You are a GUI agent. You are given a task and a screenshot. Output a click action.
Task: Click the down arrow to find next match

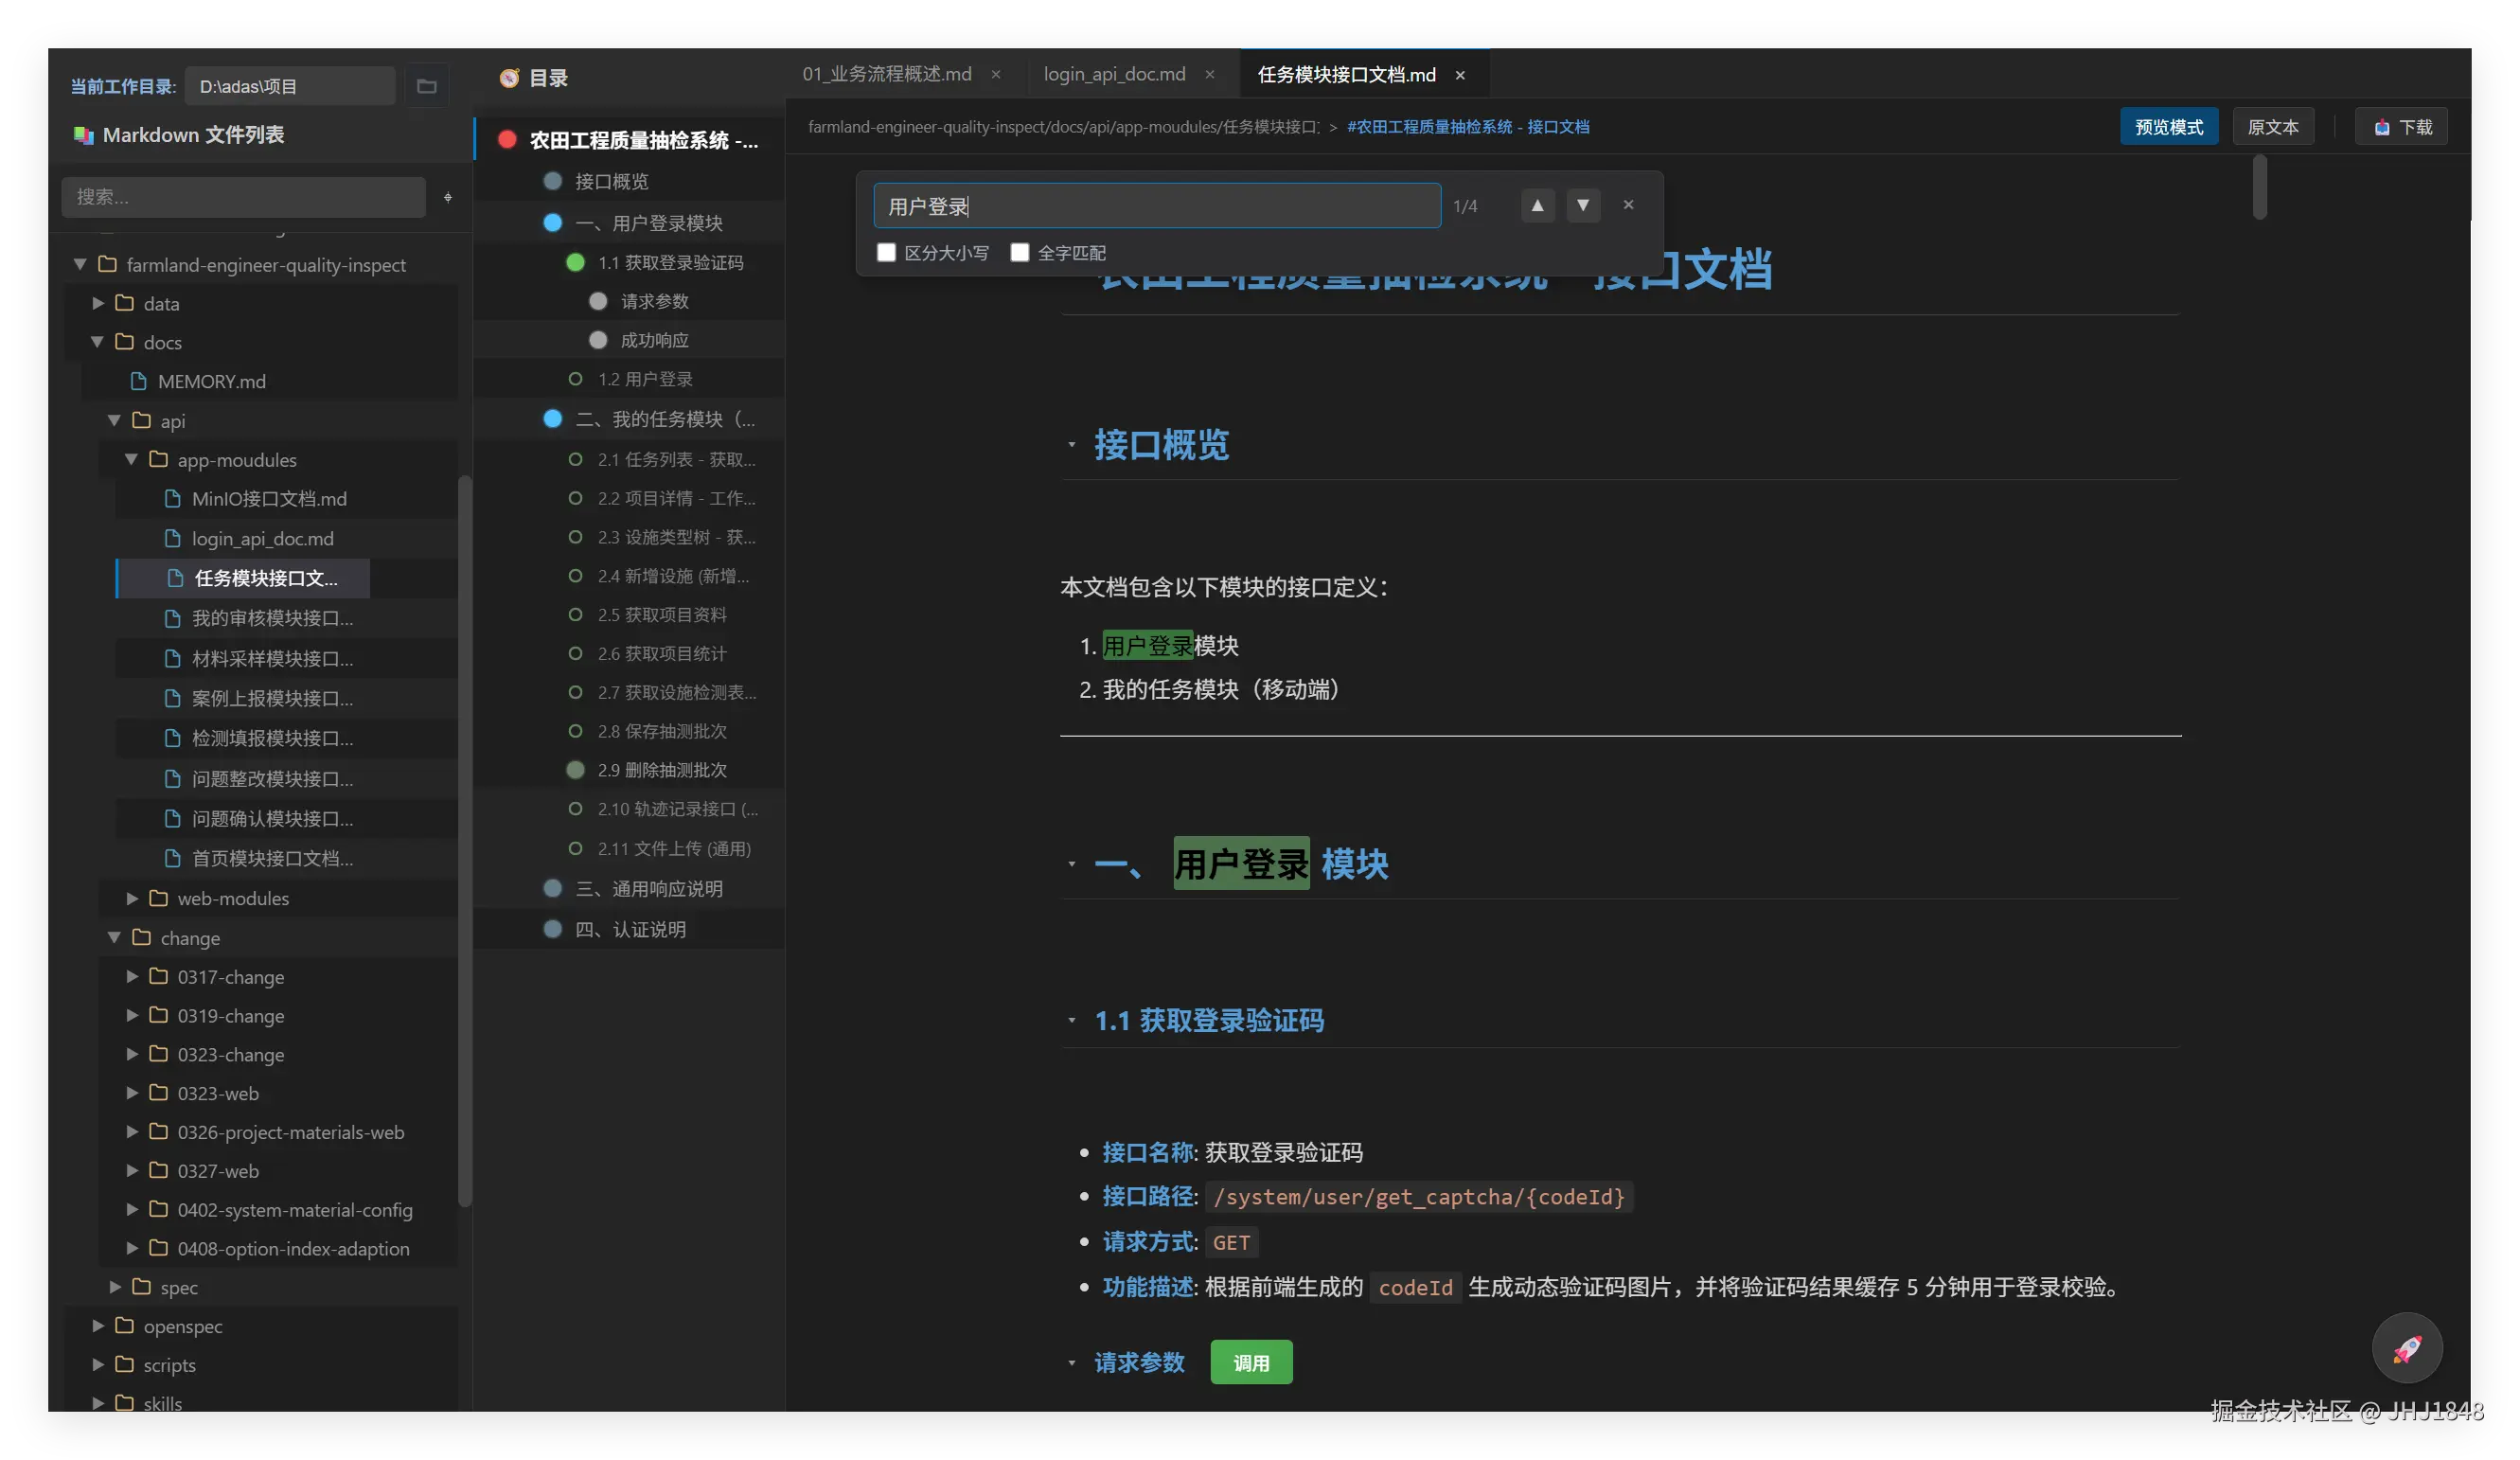(x=1583, y=205)
